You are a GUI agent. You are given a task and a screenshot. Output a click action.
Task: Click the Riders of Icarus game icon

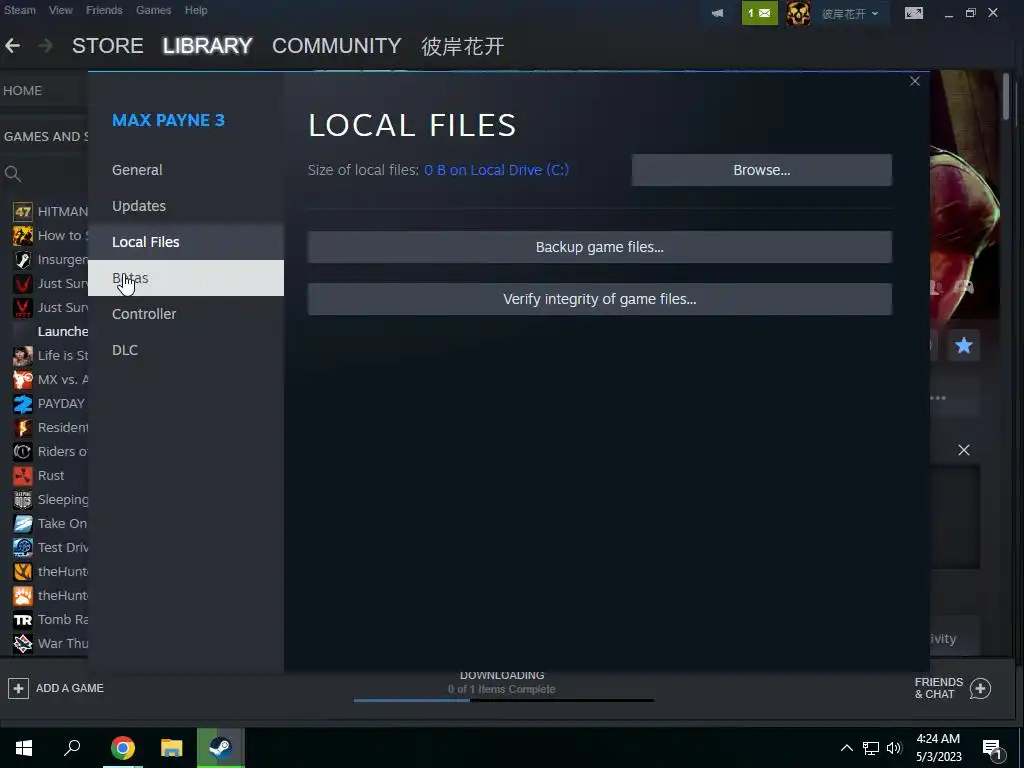[x=23, y=452]
